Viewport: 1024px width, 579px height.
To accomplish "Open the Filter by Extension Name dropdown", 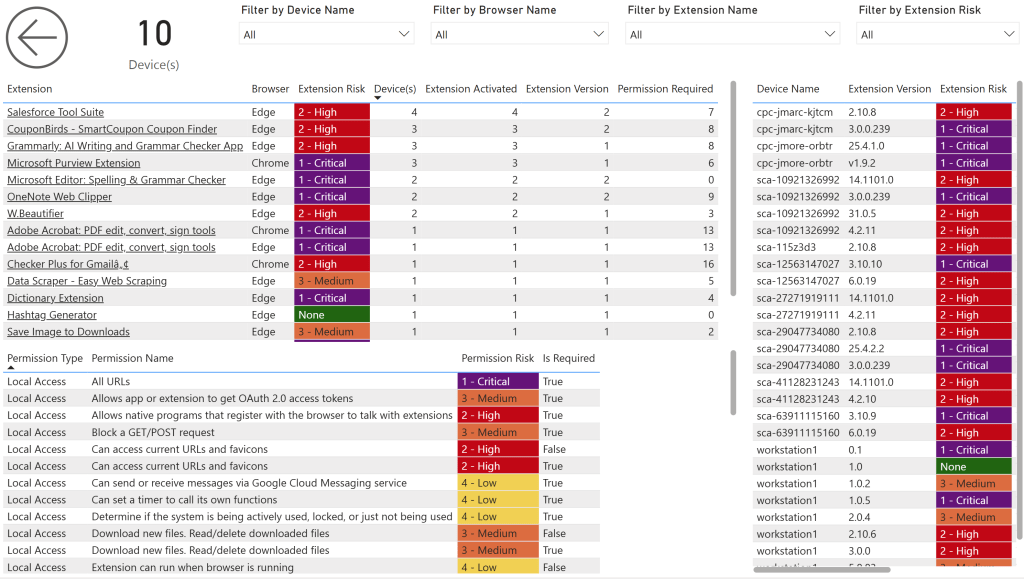I will [x=732, y=34].
